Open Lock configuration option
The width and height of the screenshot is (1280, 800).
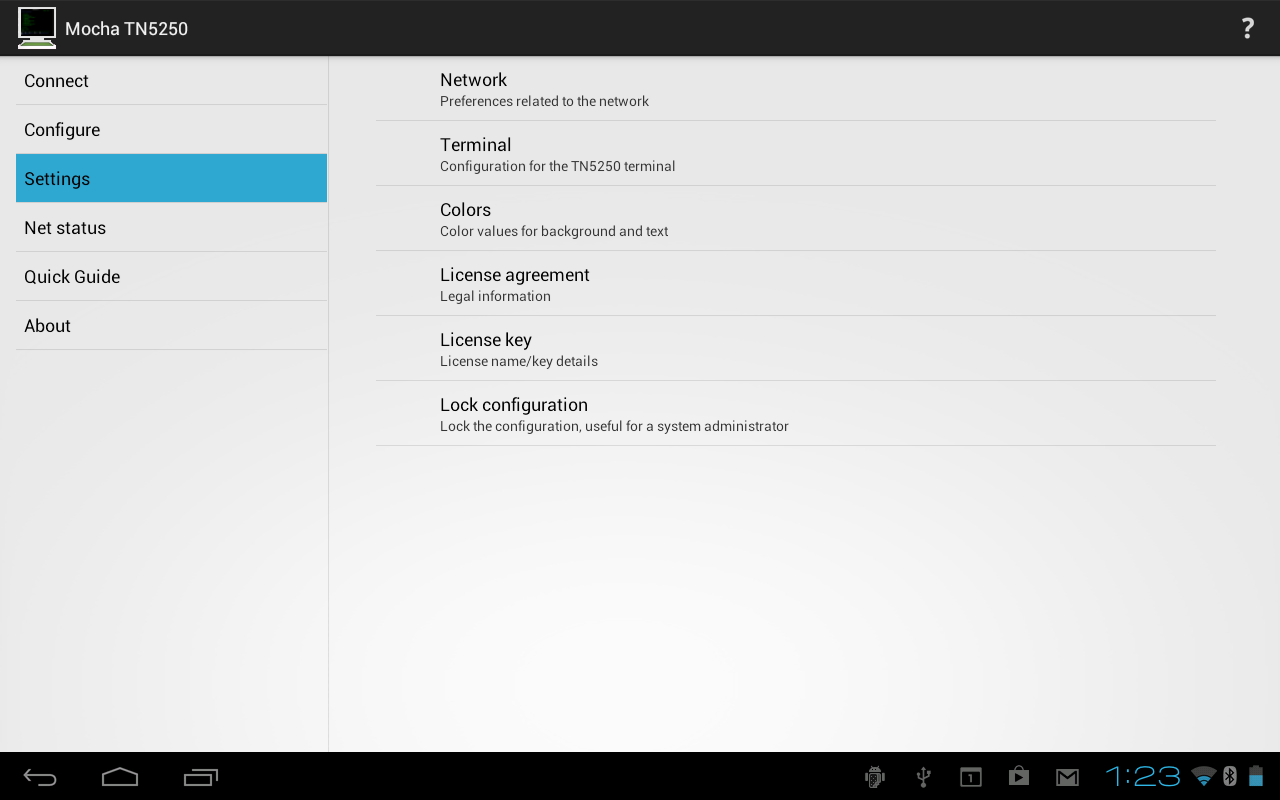coord(796,414)
